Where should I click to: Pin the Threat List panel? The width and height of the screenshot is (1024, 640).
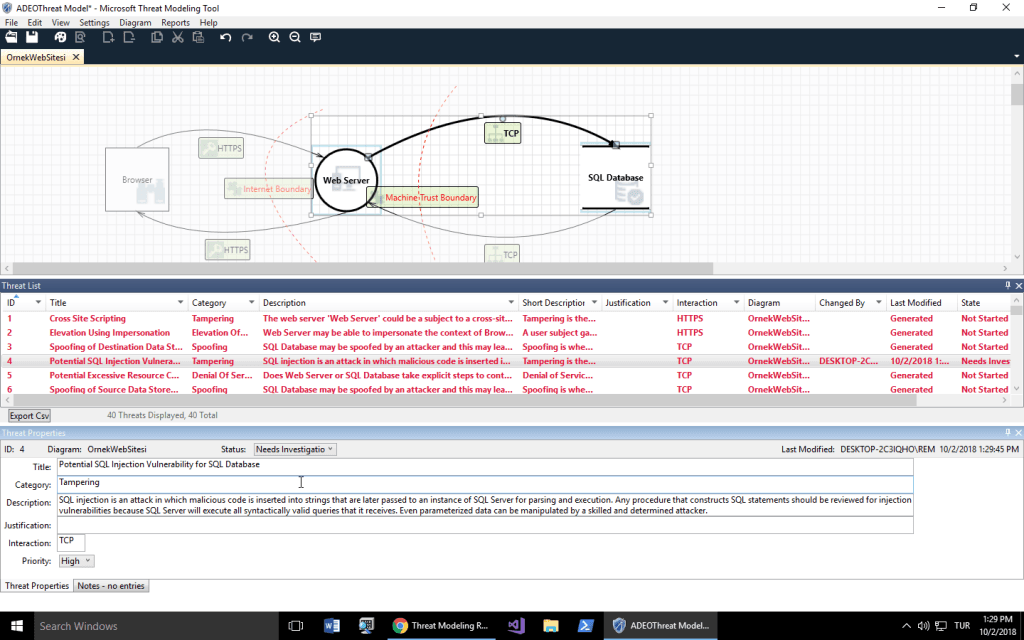(x=1008, y=285)
